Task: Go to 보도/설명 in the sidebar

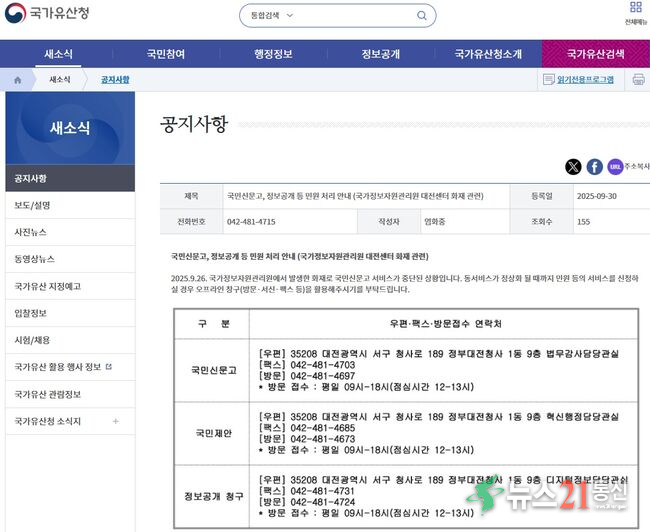Action: pos(32,205)
